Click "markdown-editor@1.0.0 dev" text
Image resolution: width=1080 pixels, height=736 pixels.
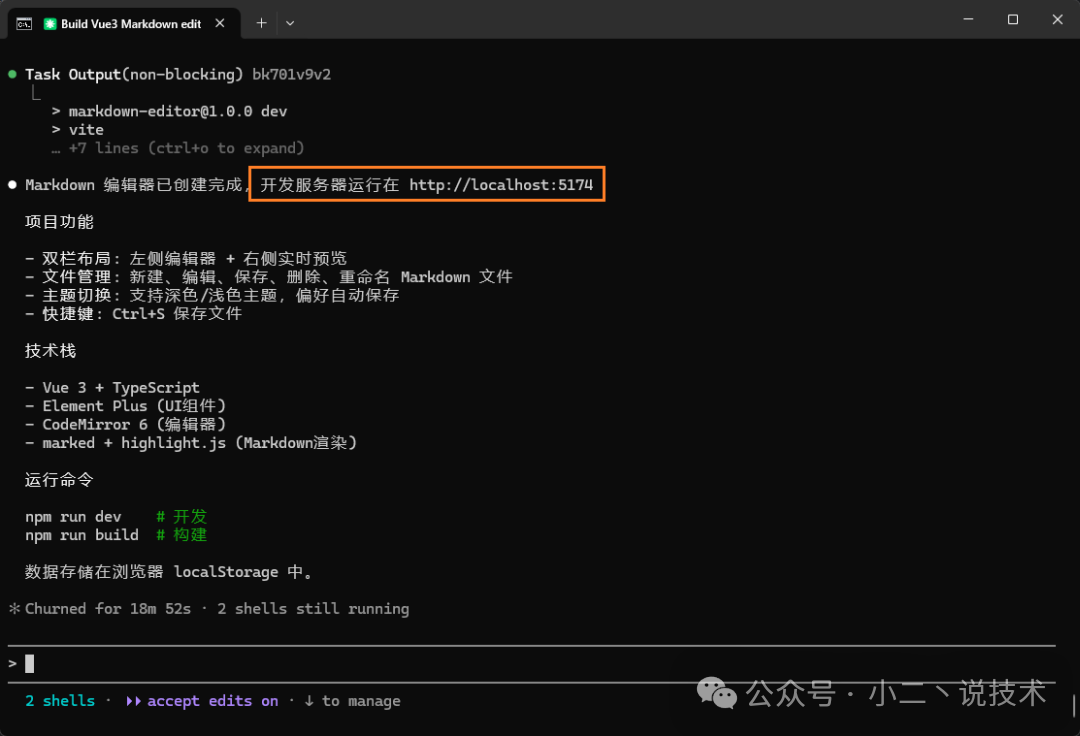click(x=178, y=112)
